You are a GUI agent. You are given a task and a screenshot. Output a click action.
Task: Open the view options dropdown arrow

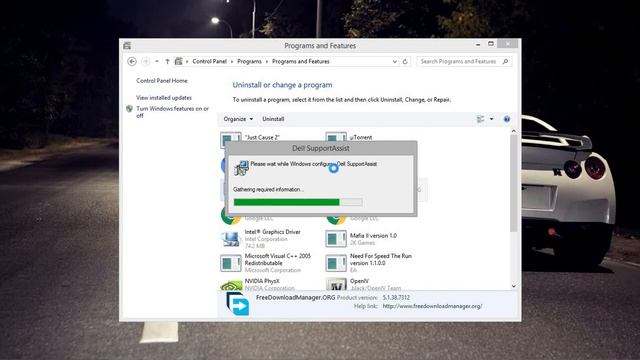491,119
